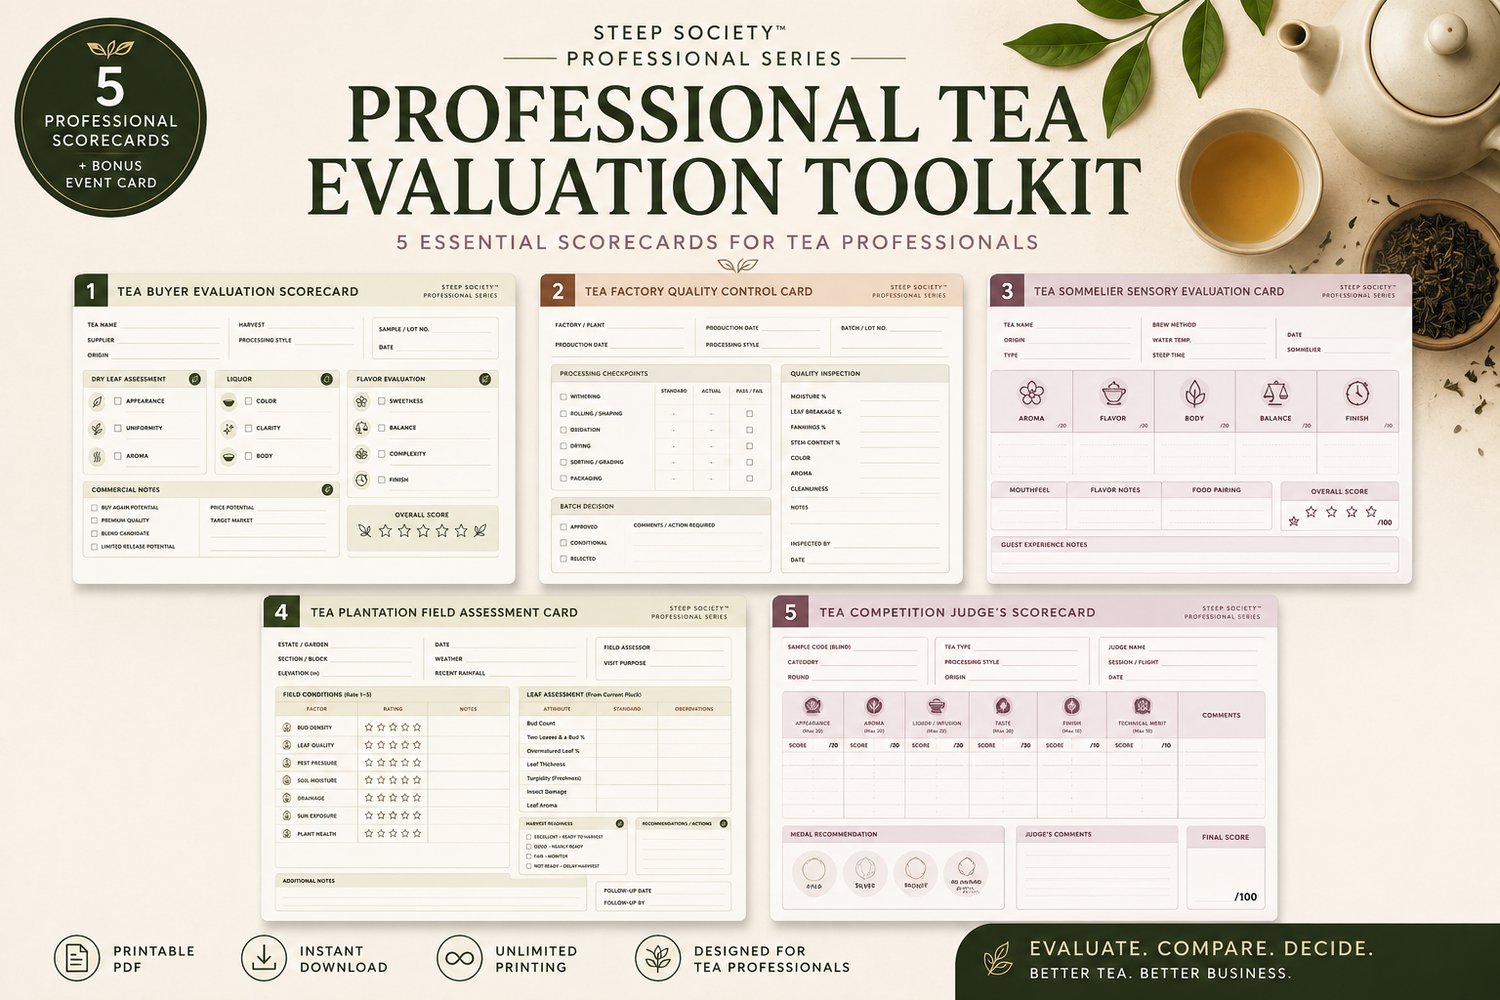This screenshot has height=1000, width=1500.
Task: Click the Appearance icon on the Judge's Scorecard
Action: point(812,706)
